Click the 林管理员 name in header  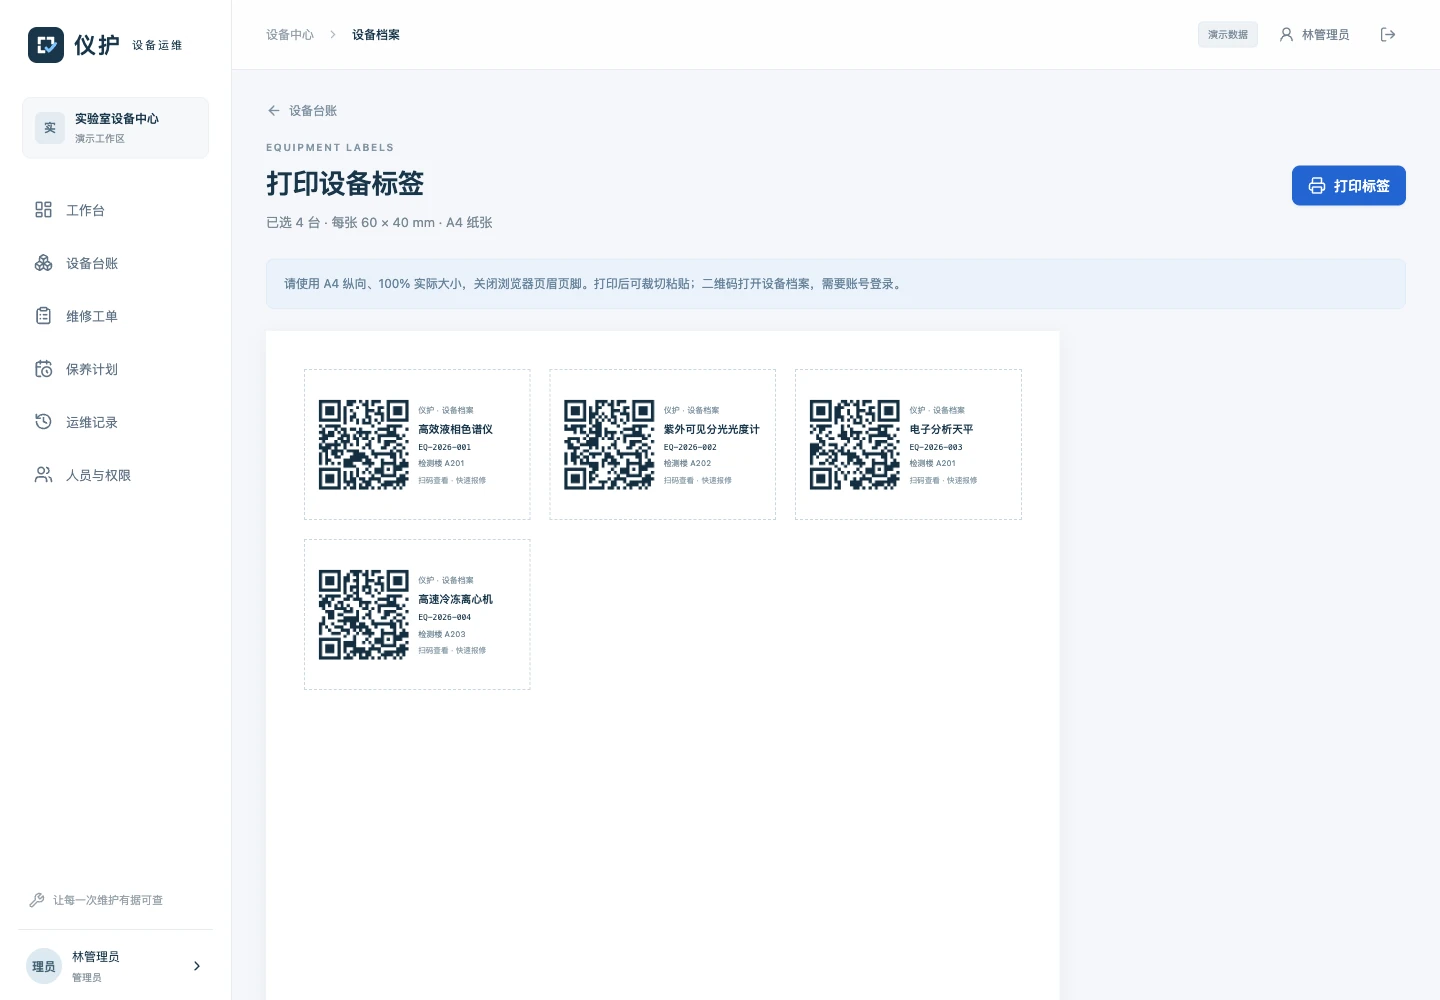pyautogui.click(x=1326, y=35)
